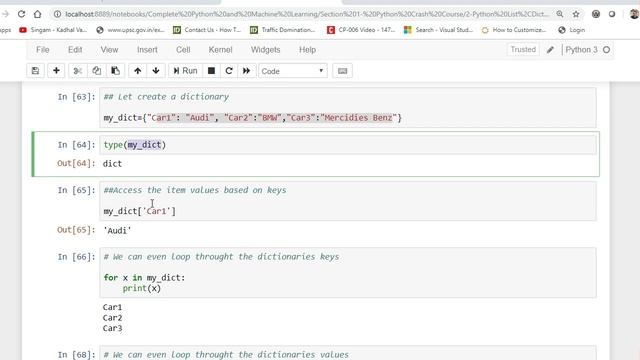
Task: Open the command palette keyboard icon
Action: click(342, 71)
